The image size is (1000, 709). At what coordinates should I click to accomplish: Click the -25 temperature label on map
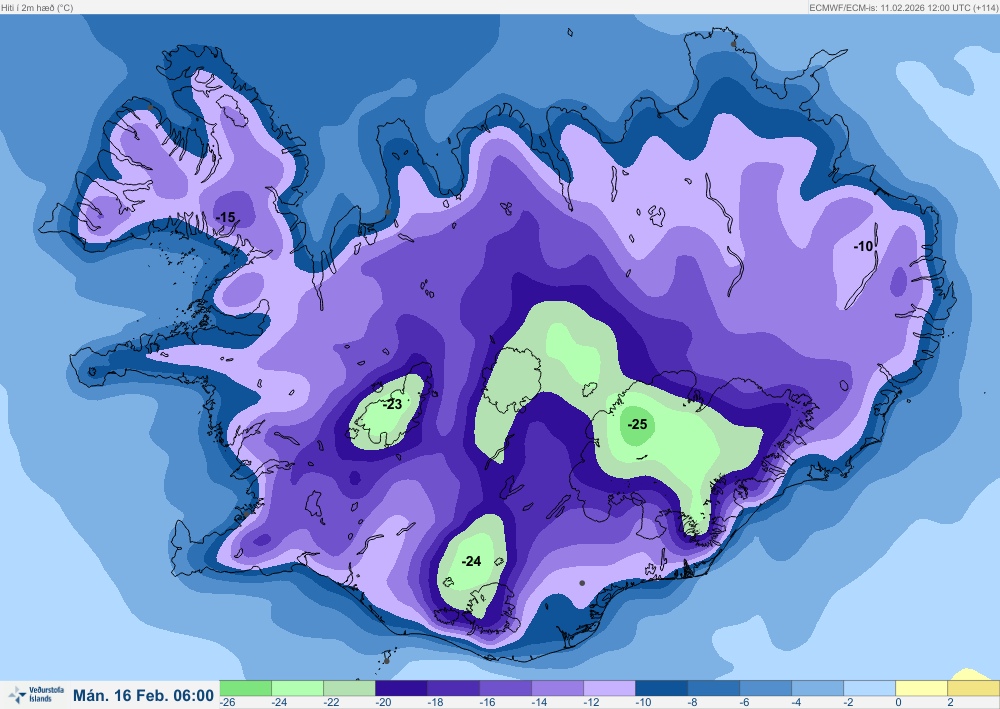pyautogui.click(x=637, y=424)
